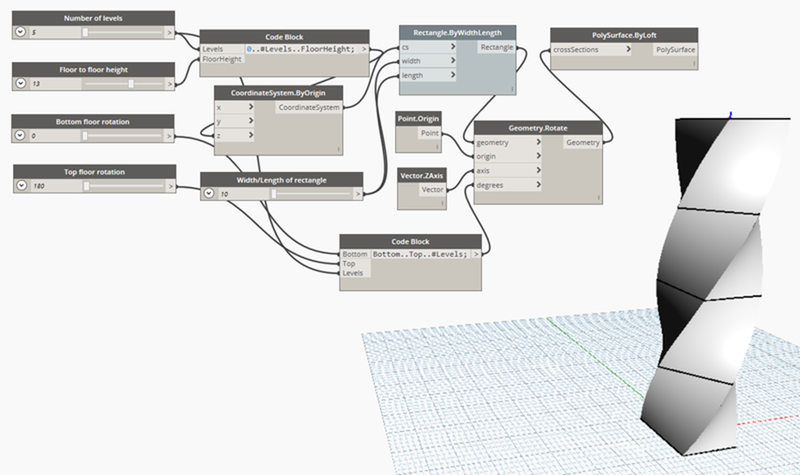Expand the Number of levels slider options
Viewport: 800px width, 475px height.
coord(20,32)
